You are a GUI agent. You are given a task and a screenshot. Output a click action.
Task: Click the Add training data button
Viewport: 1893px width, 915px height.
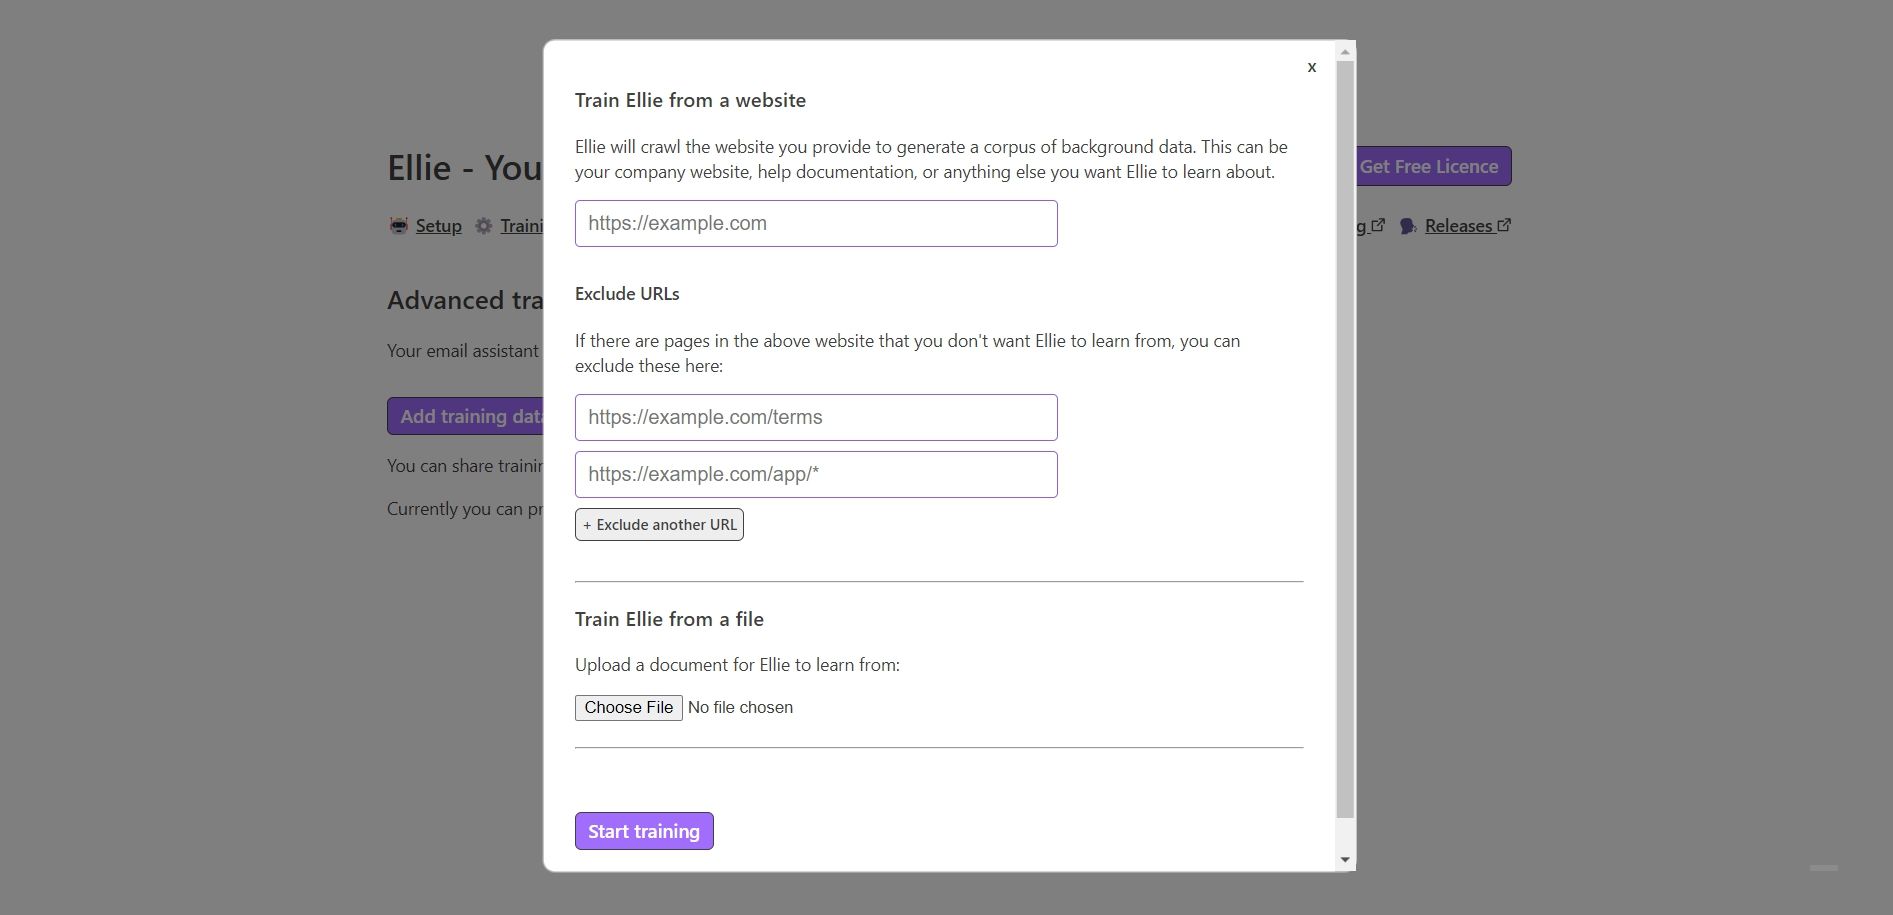pyautogui.click(x=467, y=417)
